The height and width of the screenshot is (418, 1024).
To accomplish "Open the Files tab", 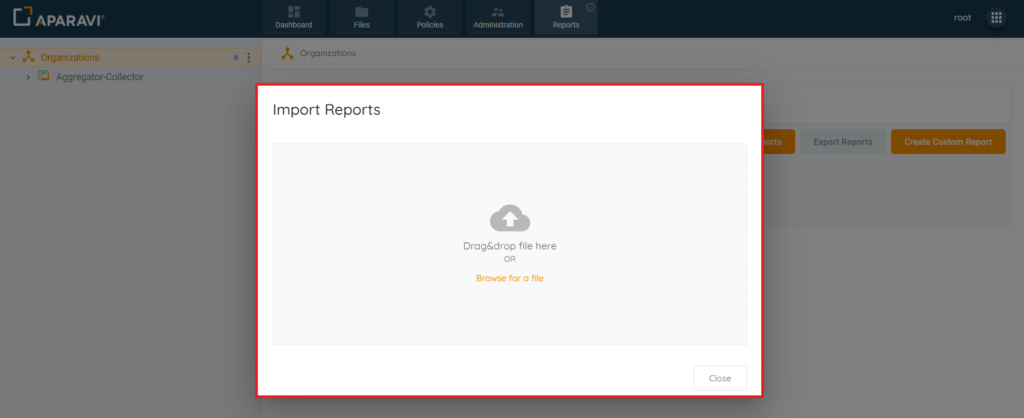I will click(361, 18).
